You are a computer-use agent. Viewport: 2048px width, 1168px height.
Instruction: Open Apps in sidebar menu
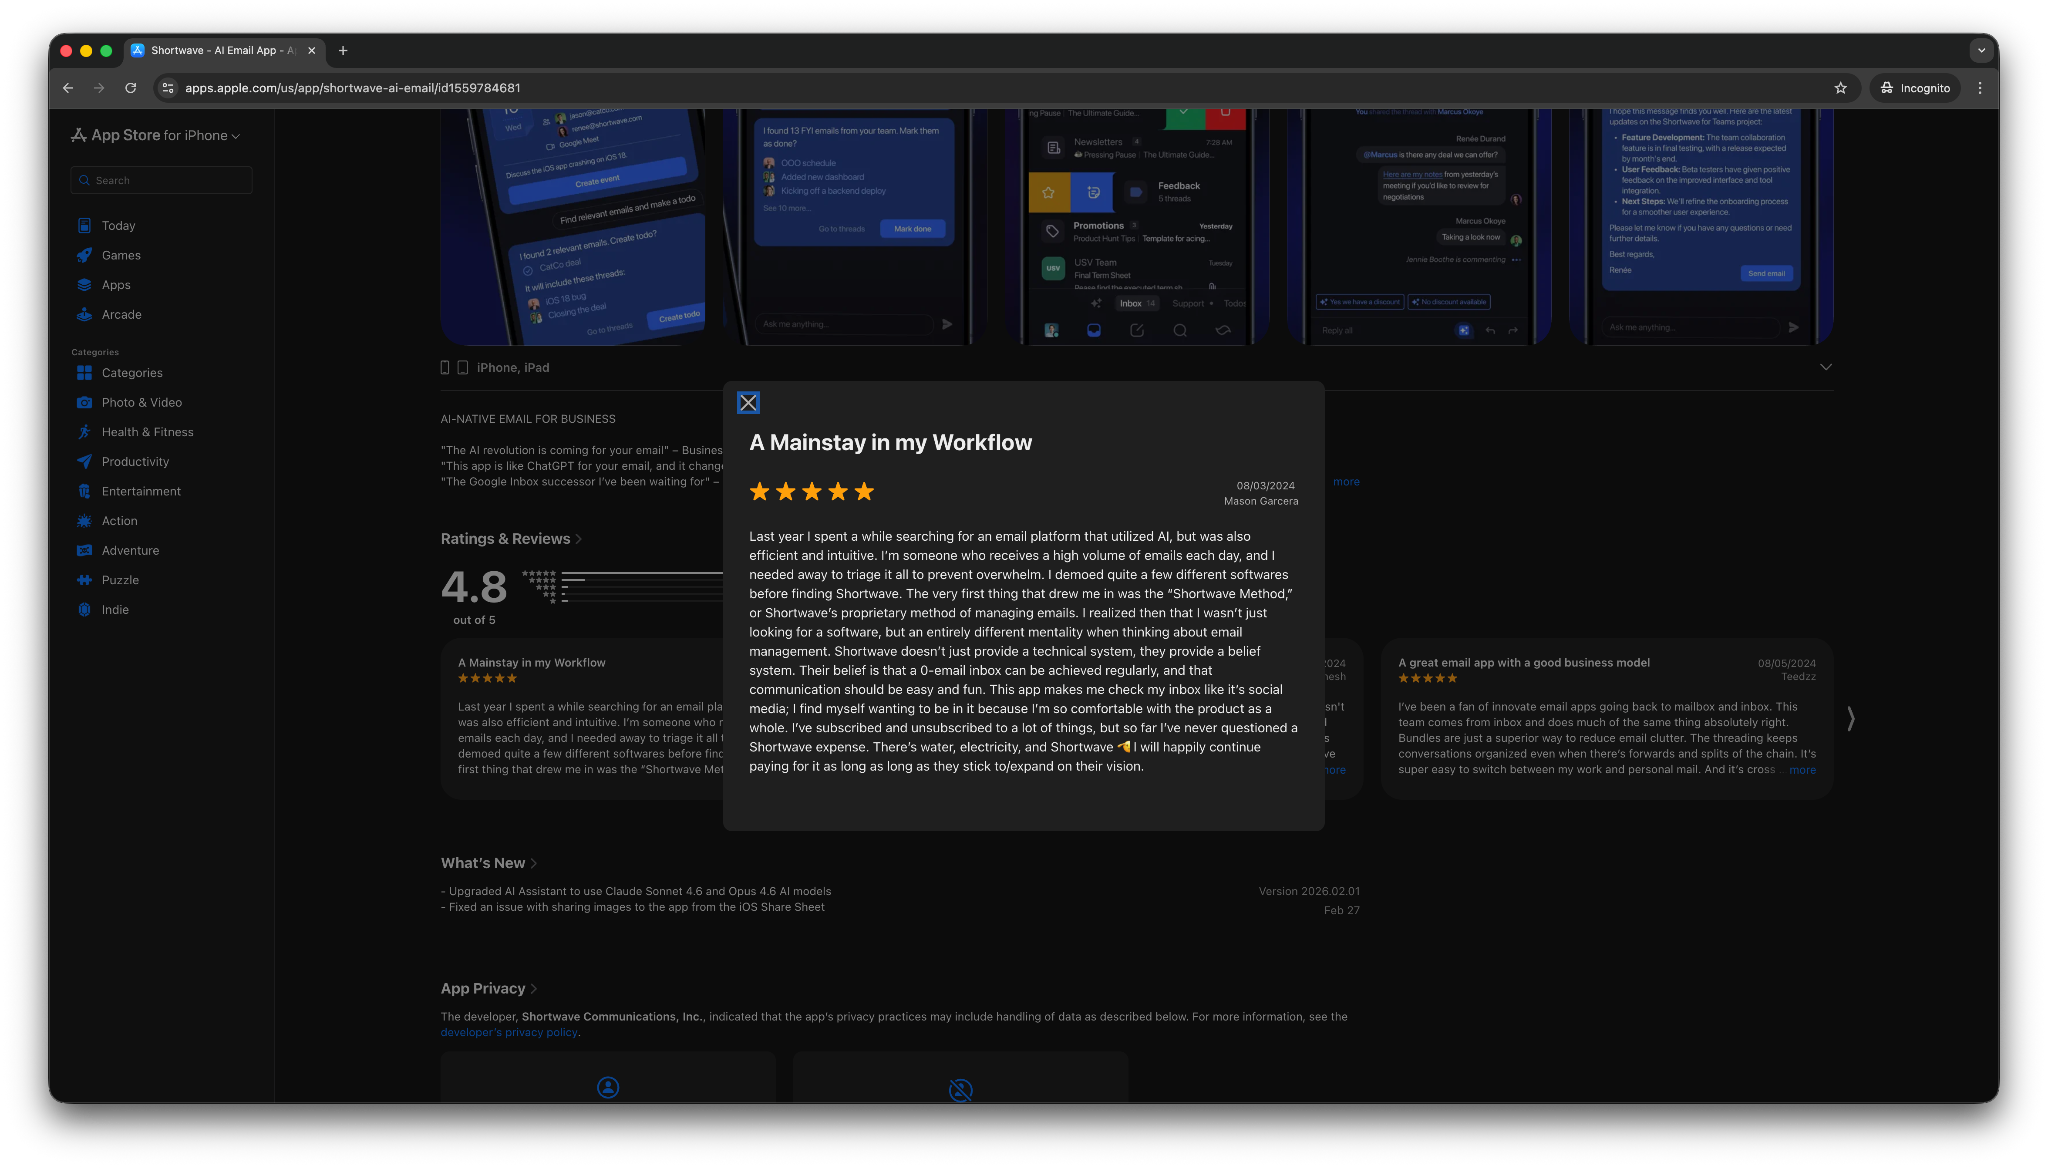(x=116, y=285)
